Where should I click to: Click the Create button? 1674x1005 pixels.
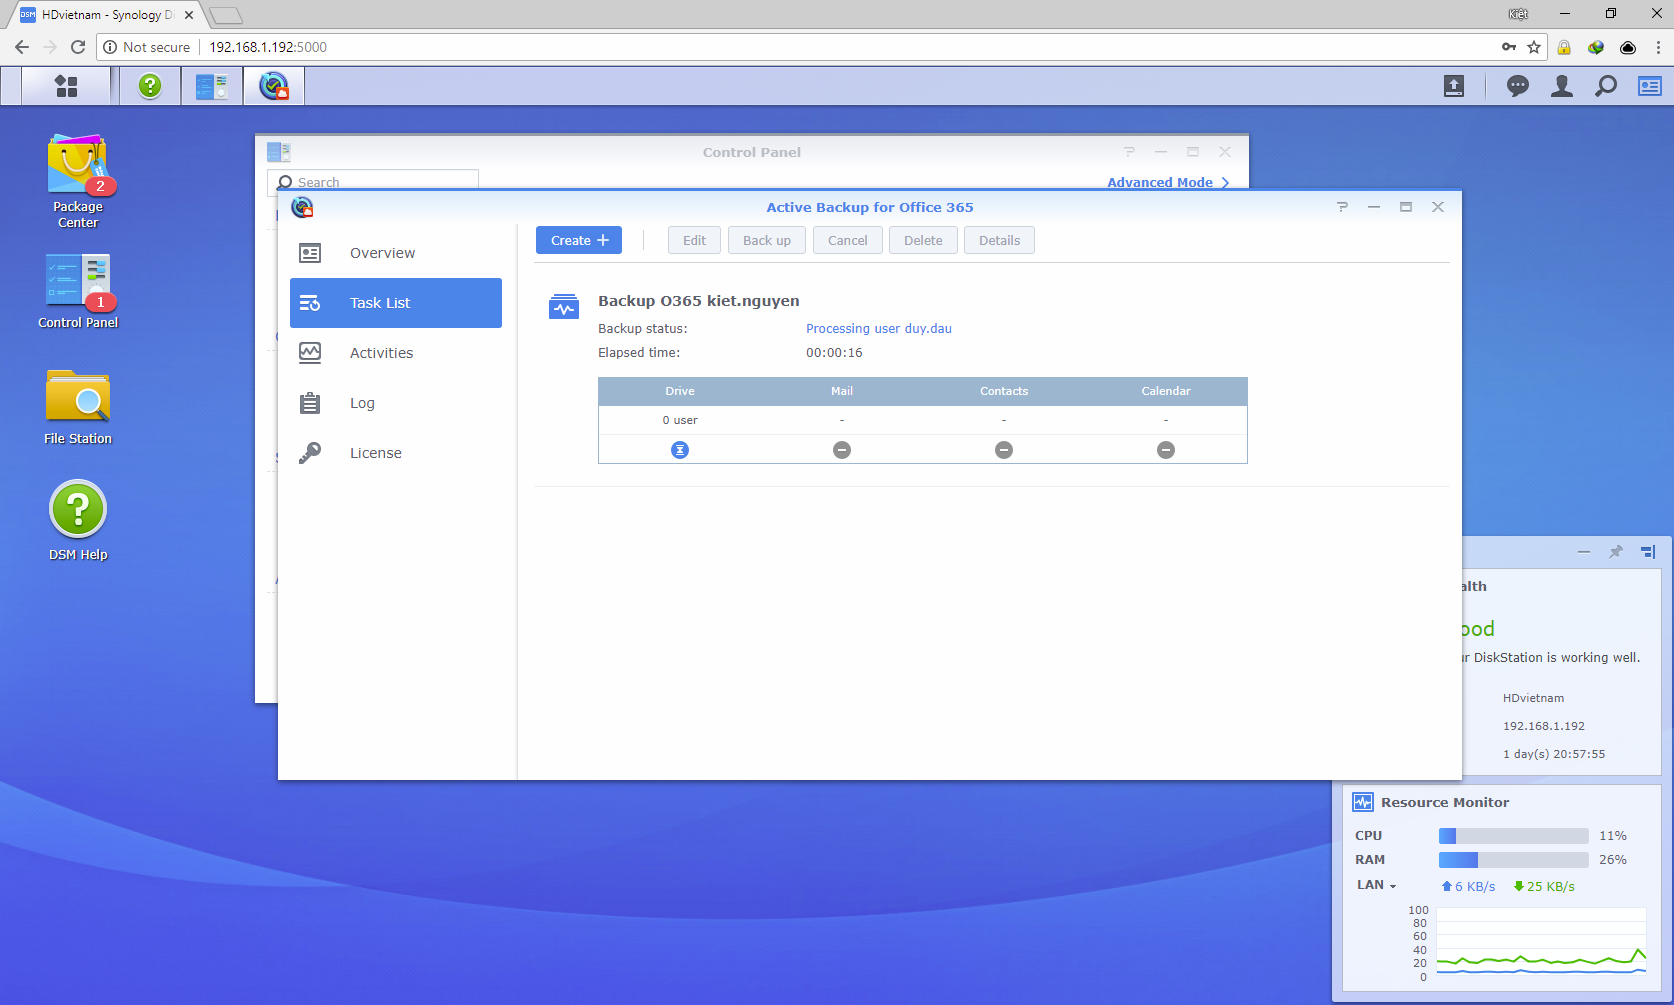pos(579,240)
